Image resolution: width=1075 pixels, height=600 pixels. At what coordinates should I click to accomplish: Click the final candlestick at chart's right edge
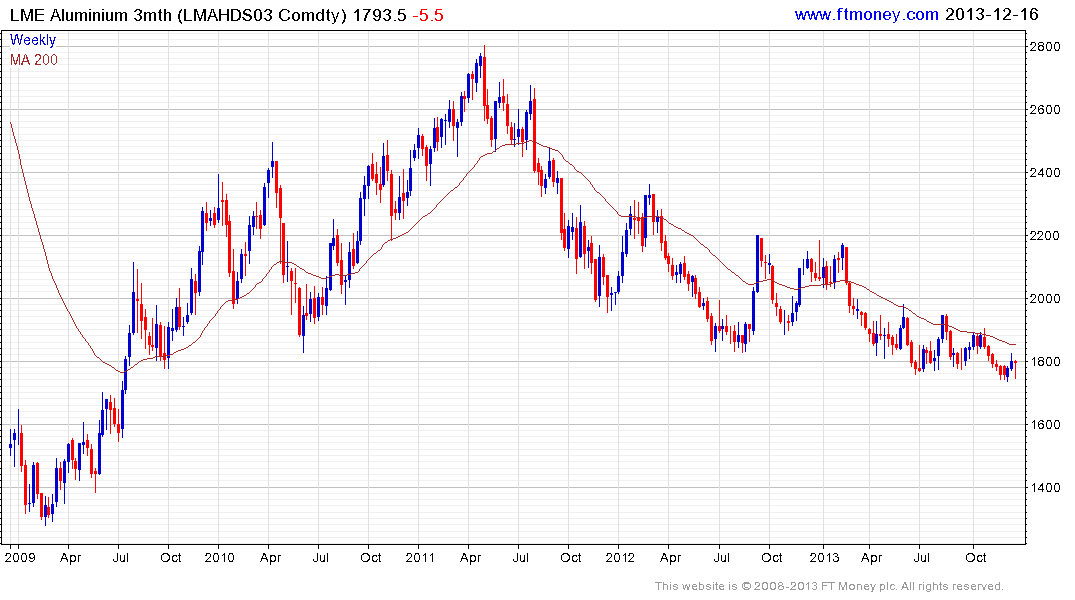1015,368
